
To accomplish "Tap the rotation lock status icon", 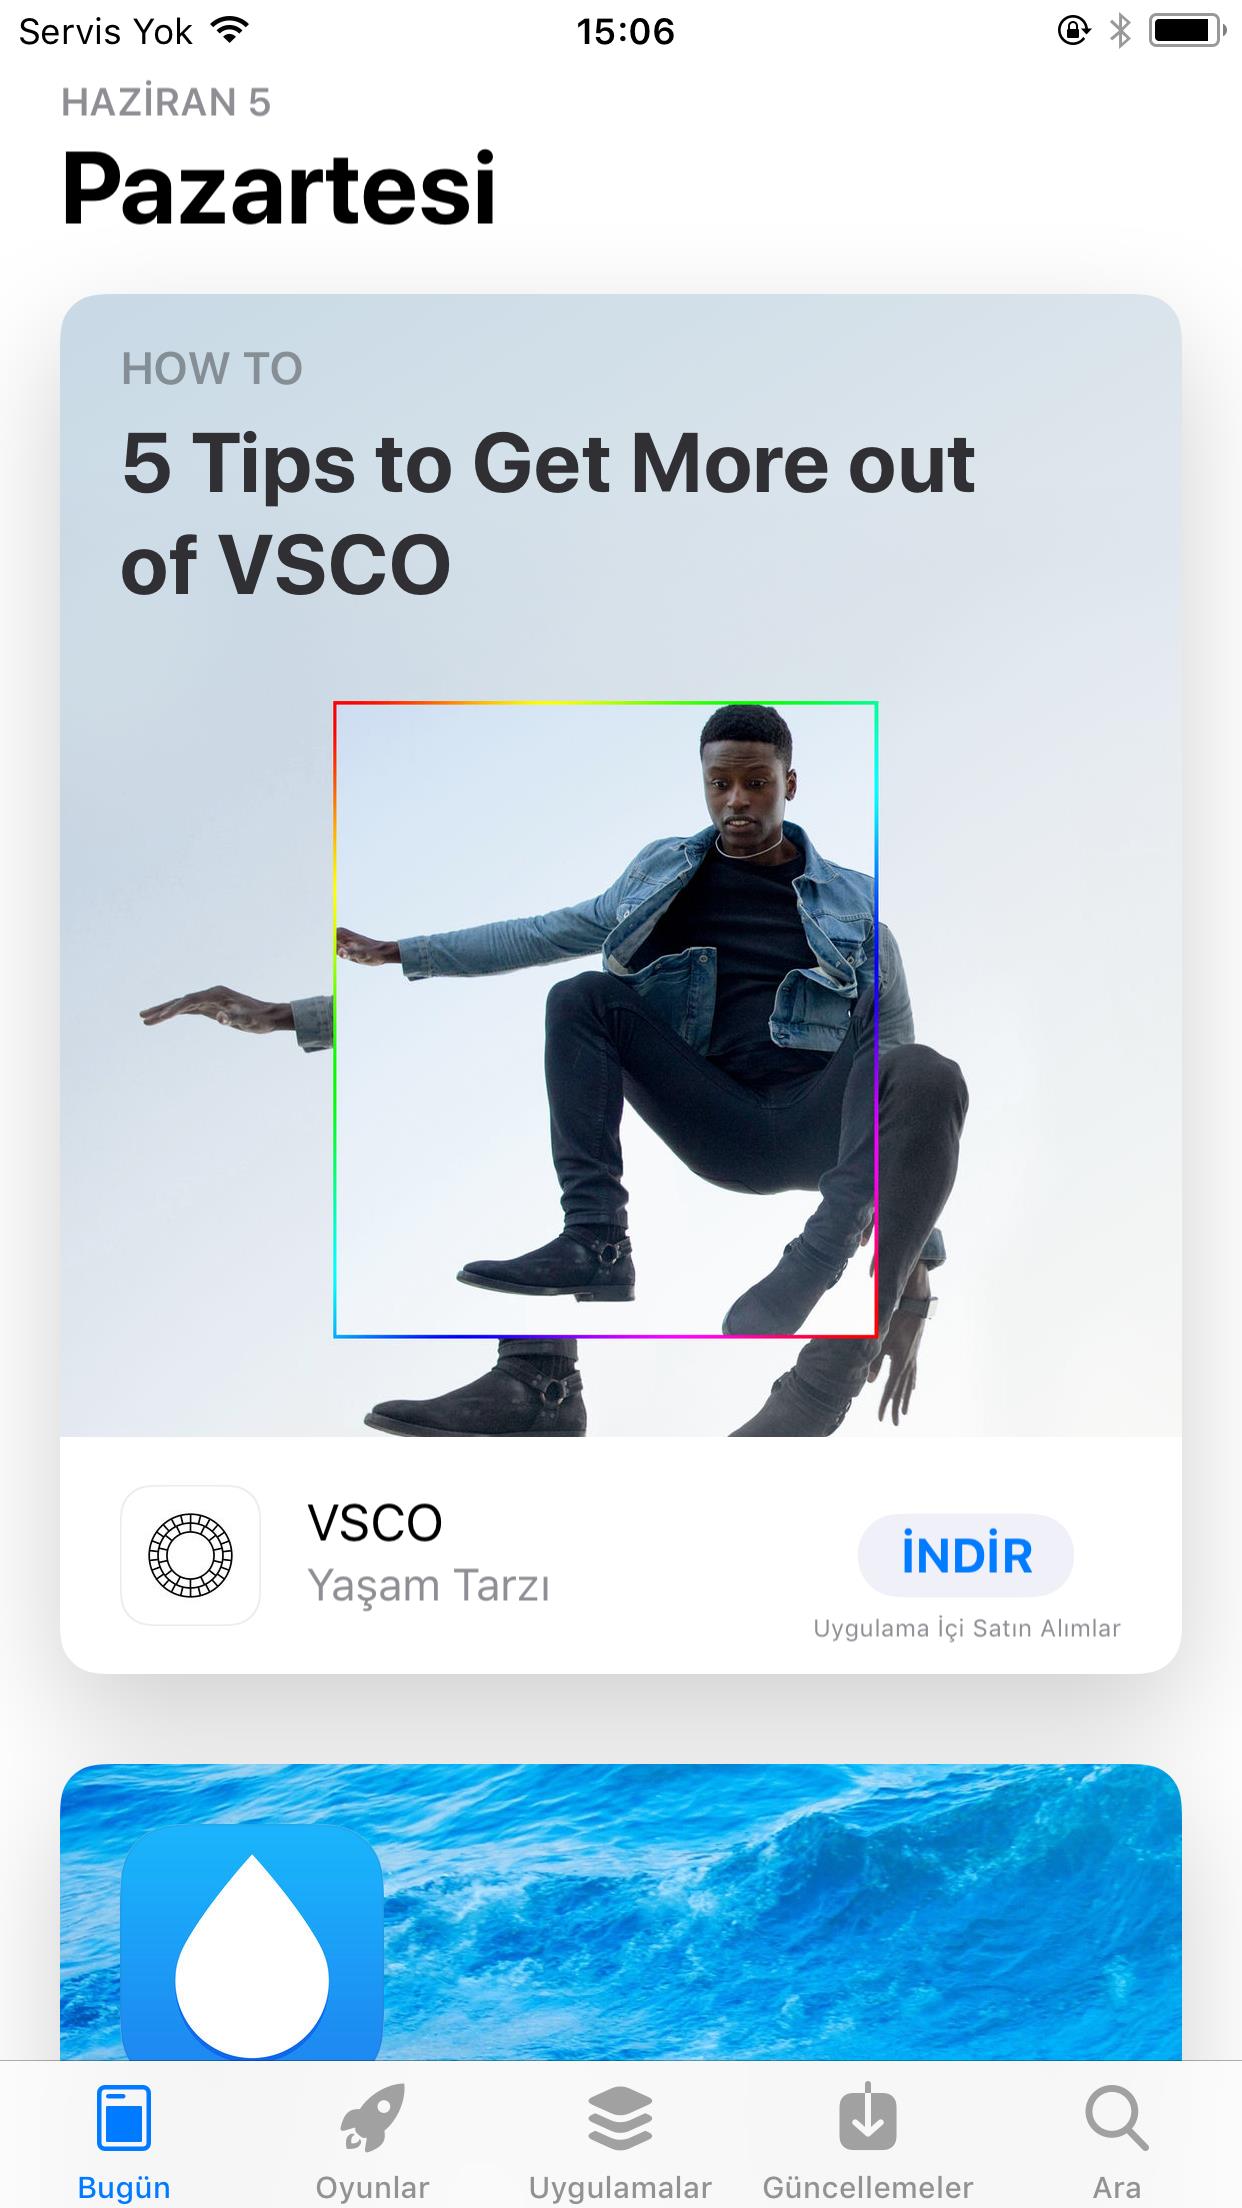I will pyautogui.click(x=1073, y=31).
